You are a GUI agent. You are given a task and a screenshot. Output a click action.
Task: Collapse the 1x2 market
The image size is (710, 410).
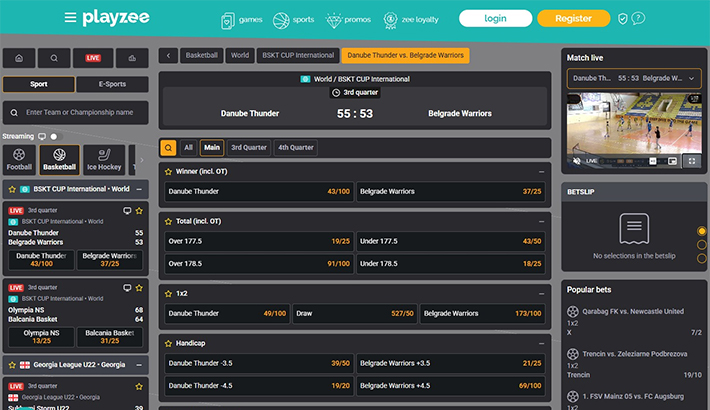coord(541,294)
